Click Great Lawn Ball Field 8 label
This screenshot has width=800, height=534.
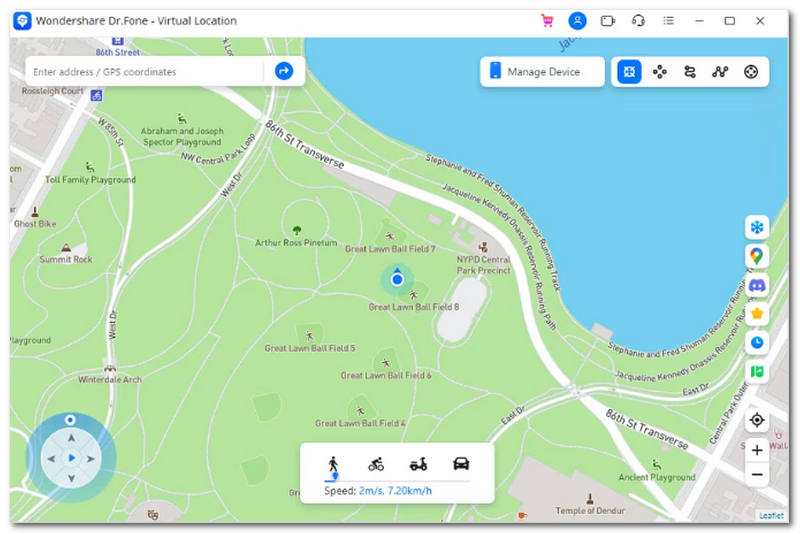point(414,307)
